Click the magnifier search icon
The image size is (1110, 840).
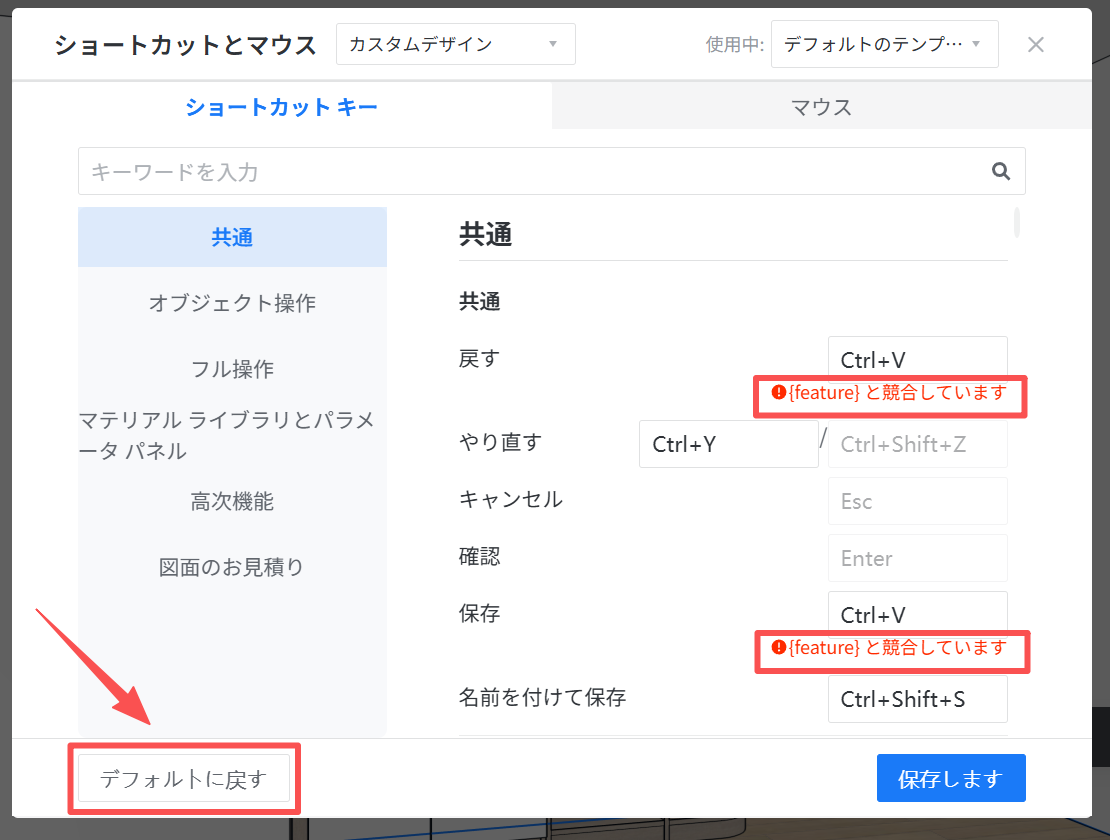1000,171
